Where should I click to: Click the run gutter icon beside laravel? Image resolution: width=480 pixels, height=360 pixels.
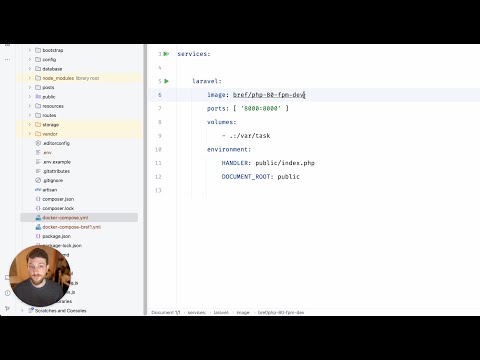166,81
